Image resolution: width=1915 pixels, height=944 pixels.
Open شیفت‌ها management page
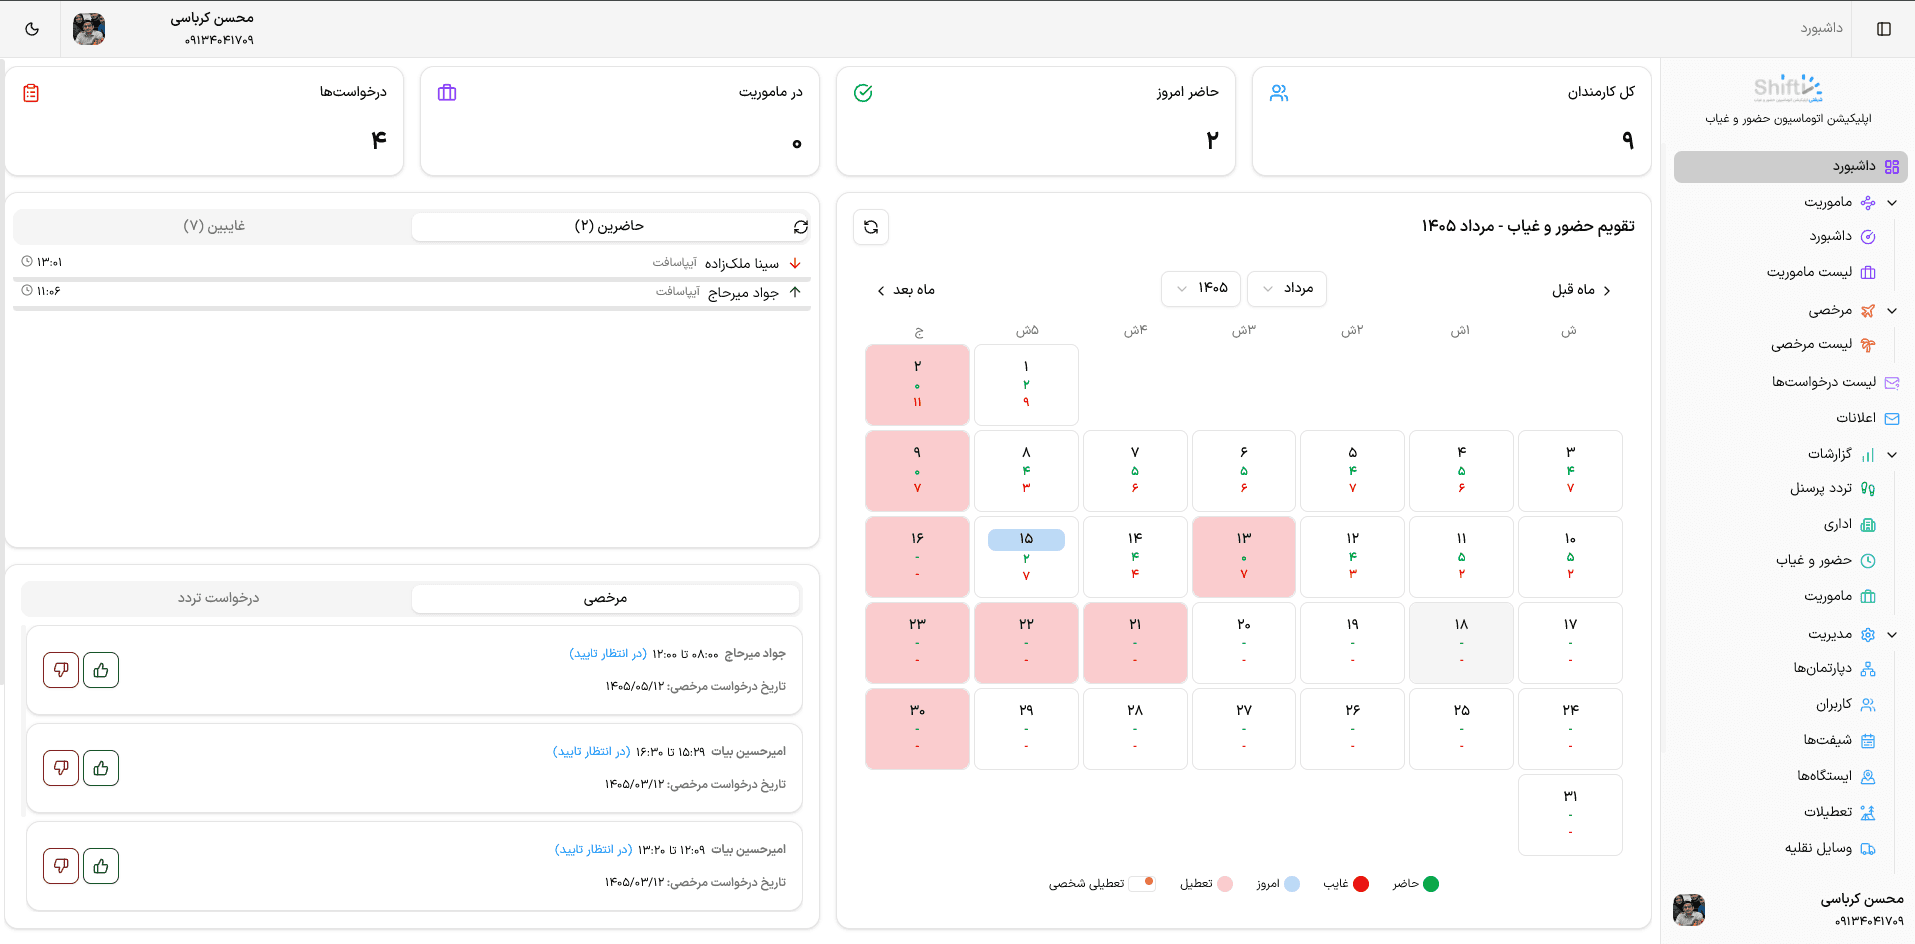1839,740
